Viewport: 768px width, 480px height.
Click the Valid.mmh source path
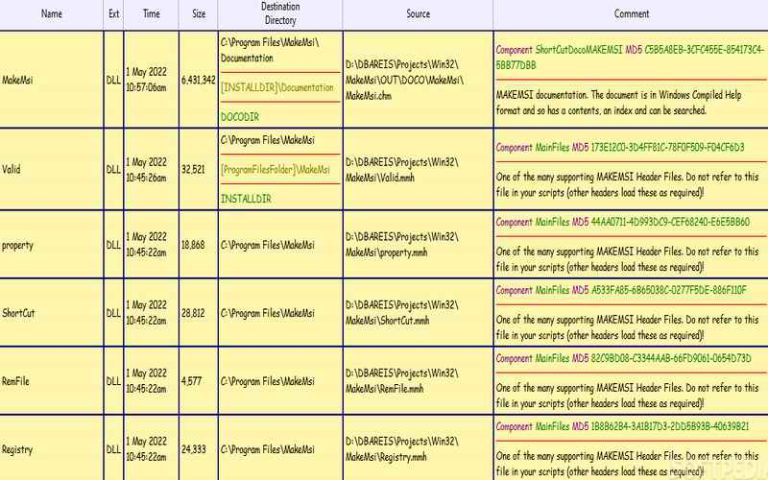coord(402,169)
